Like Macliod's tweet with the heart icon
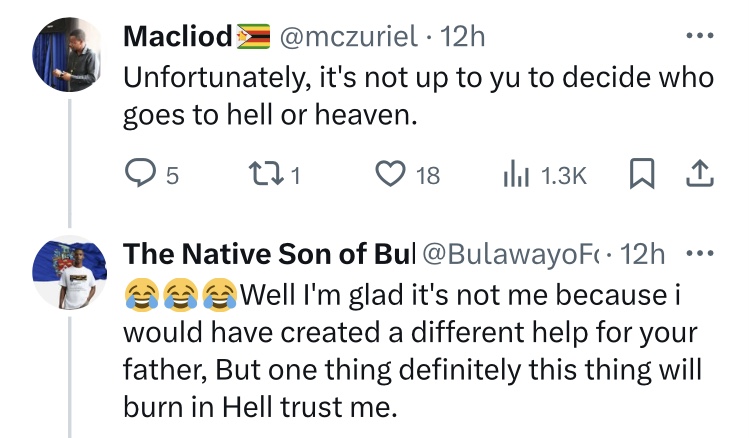 pyautogui.click(x=391, y=176)
